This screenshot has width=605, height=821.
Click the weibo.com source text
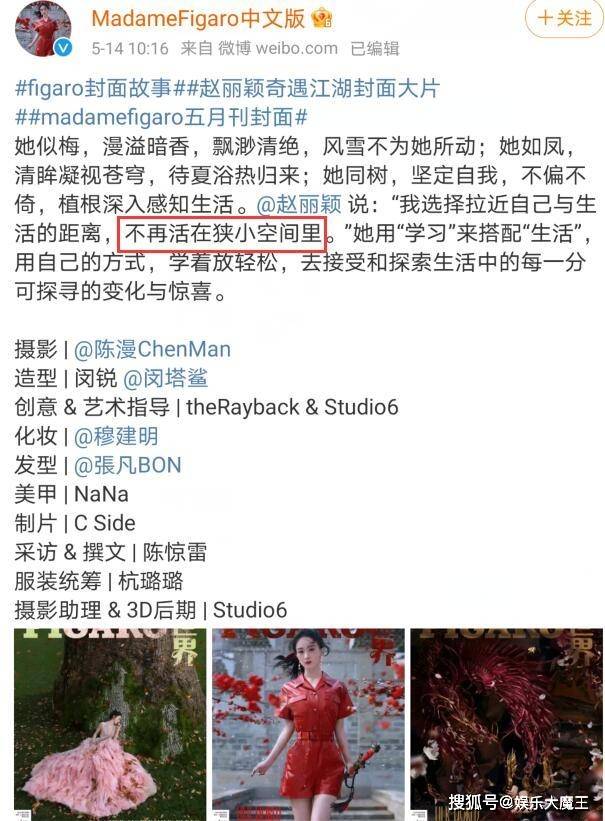click(x=297, y=49)
